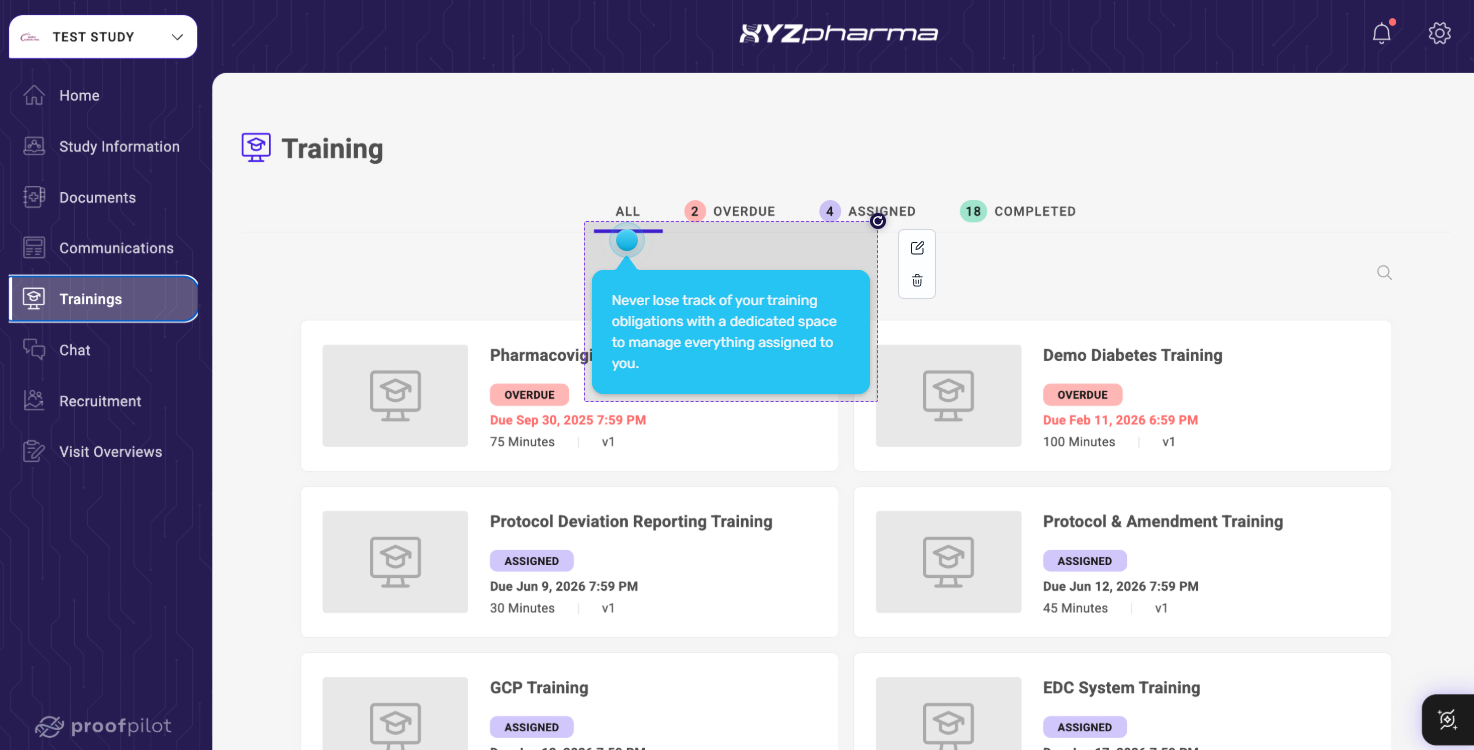The image size is (1474, 750).
Task: Open Protocol Deviation Reporting Training
Action: coord(570,562)
